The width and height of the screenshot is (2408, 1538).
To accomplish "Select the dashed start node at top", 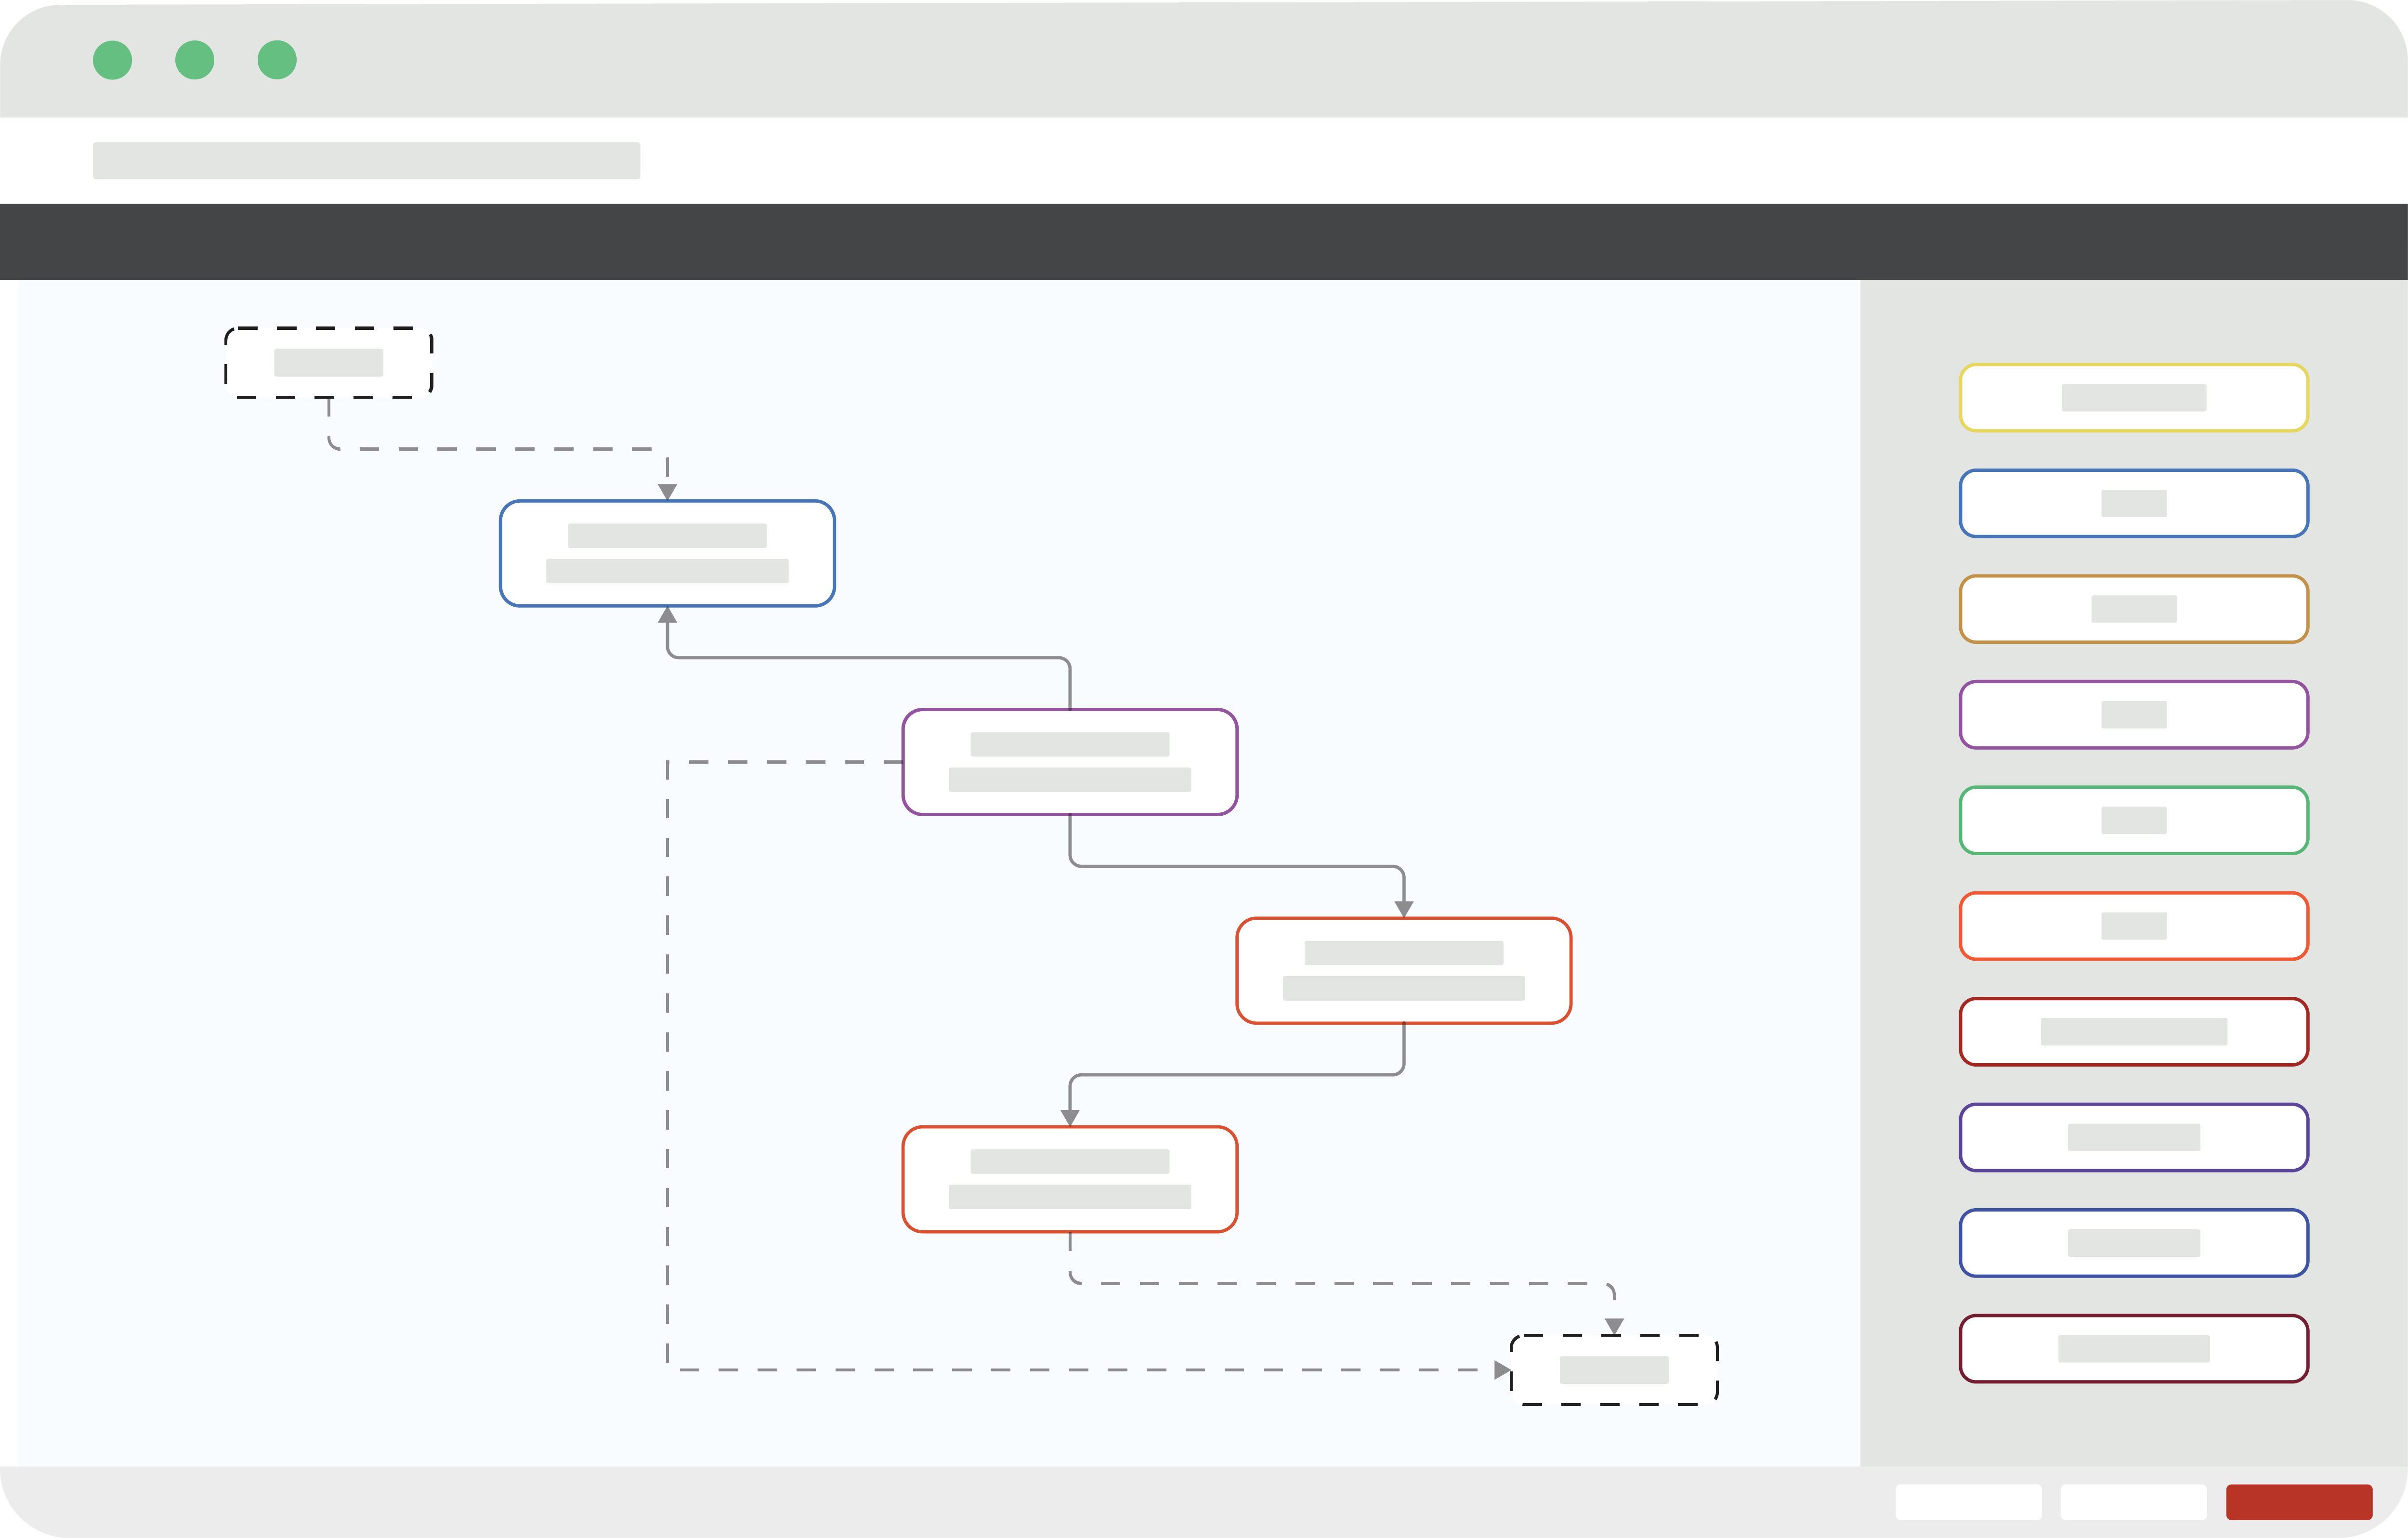I will point(329,362).
